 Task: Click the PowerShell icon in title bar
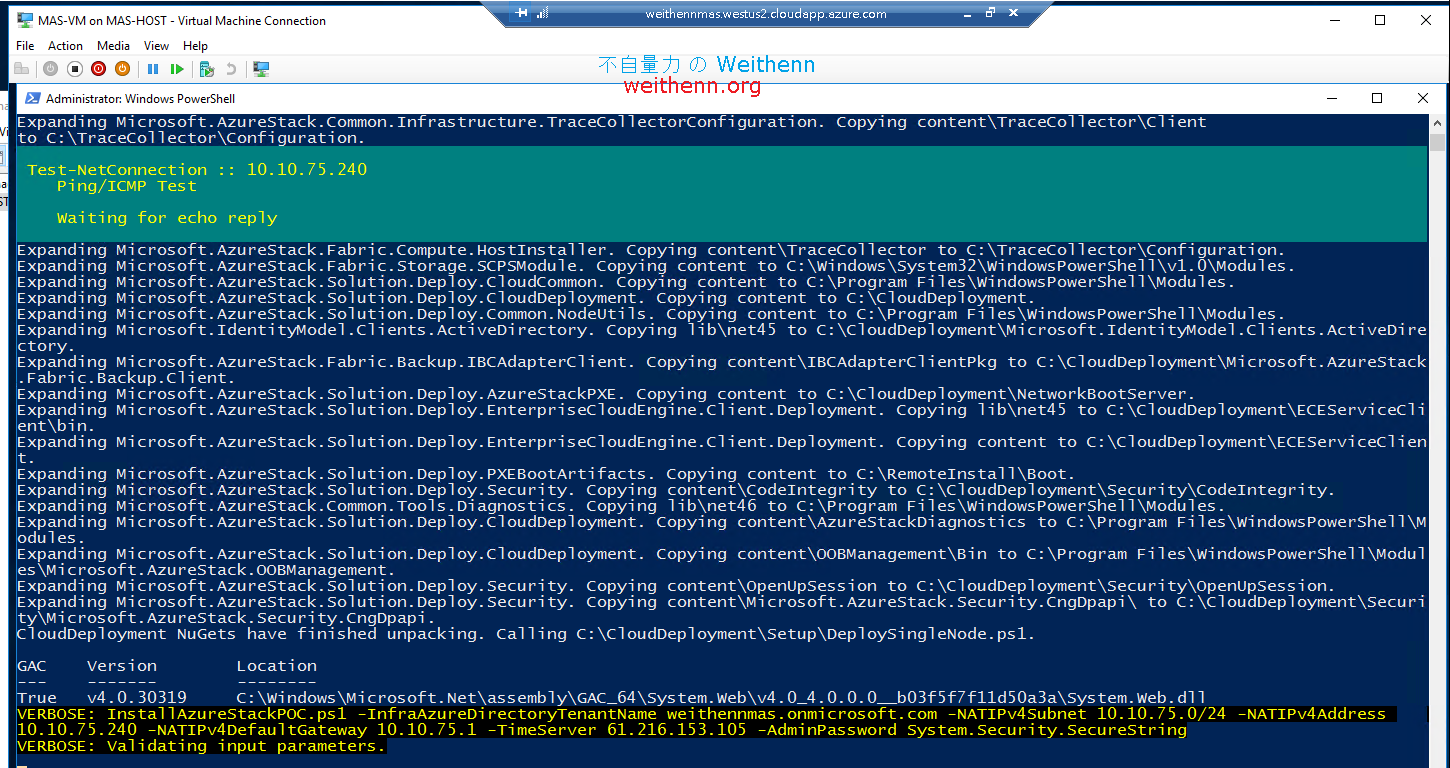pyautogui.click(x=32, y=98)
